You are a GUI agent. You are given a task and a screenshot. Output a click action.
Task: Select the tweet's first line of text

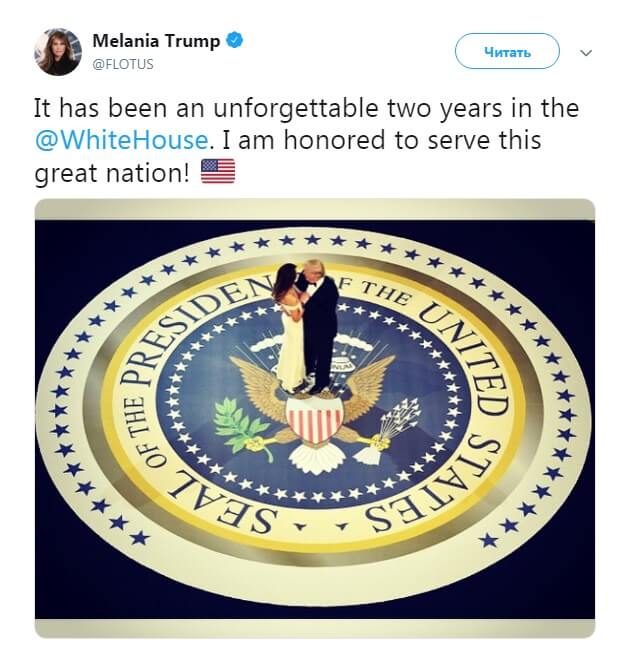[307, 108]
